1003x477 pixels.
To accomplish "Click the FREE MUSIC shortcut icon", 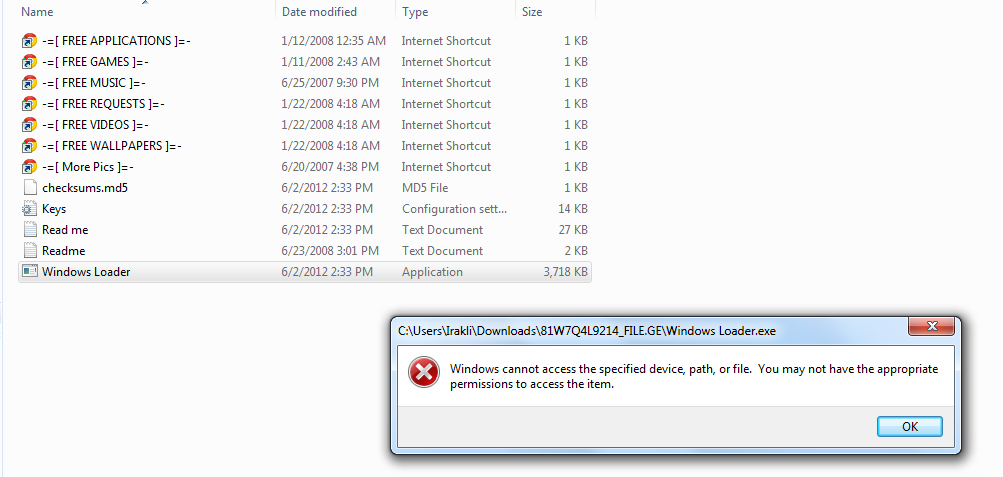I will [29, 83].
